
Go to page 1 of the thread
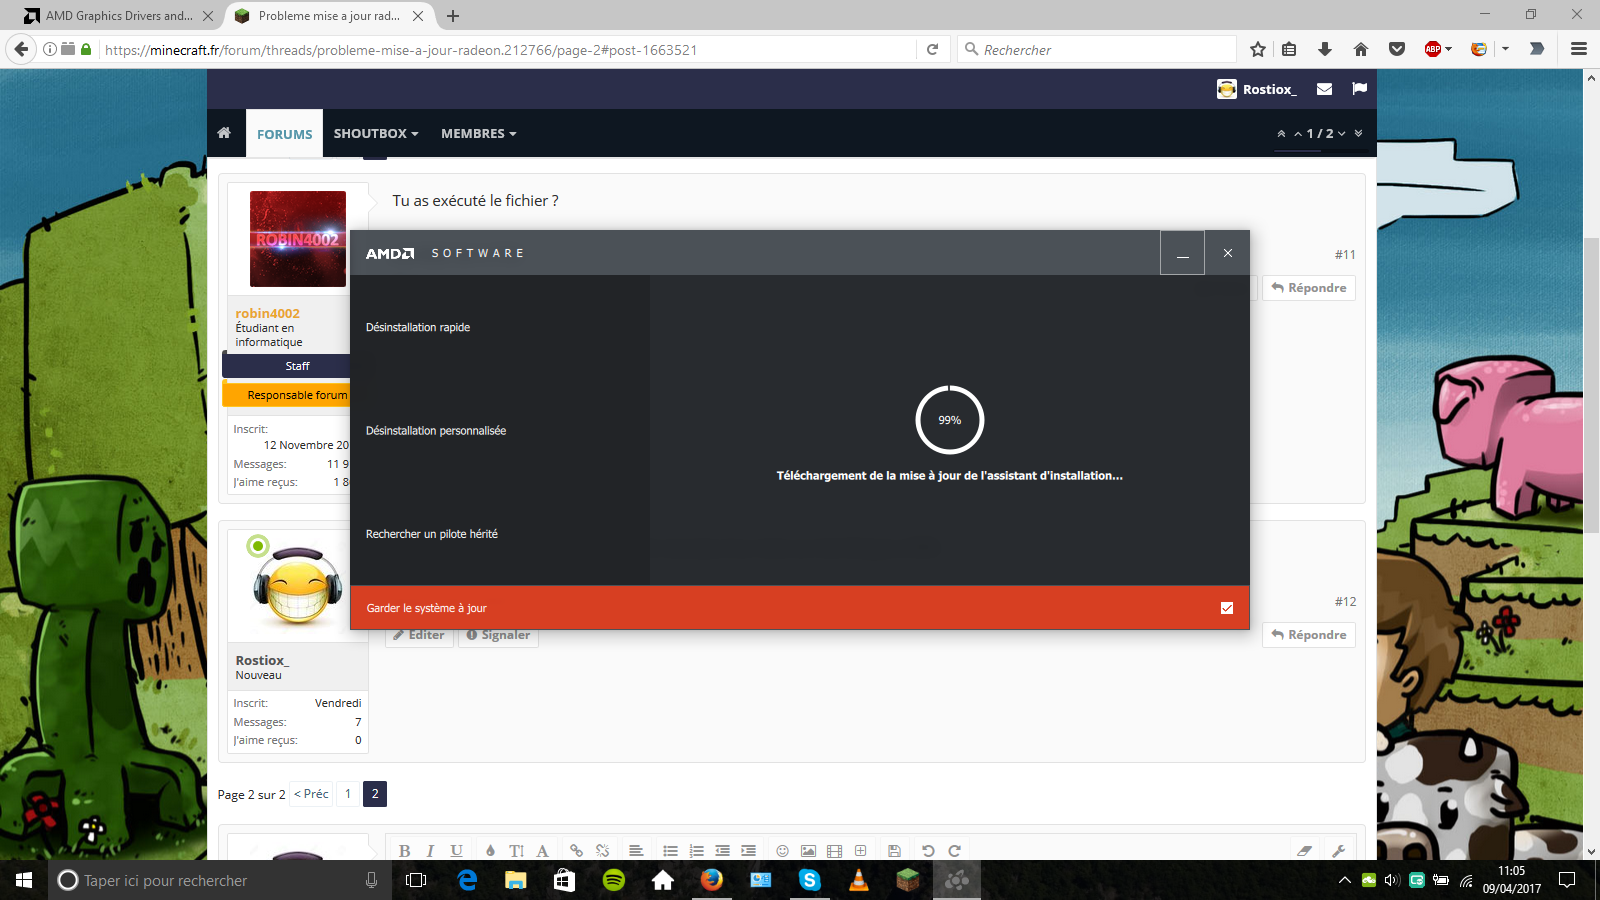coord(348,794)
